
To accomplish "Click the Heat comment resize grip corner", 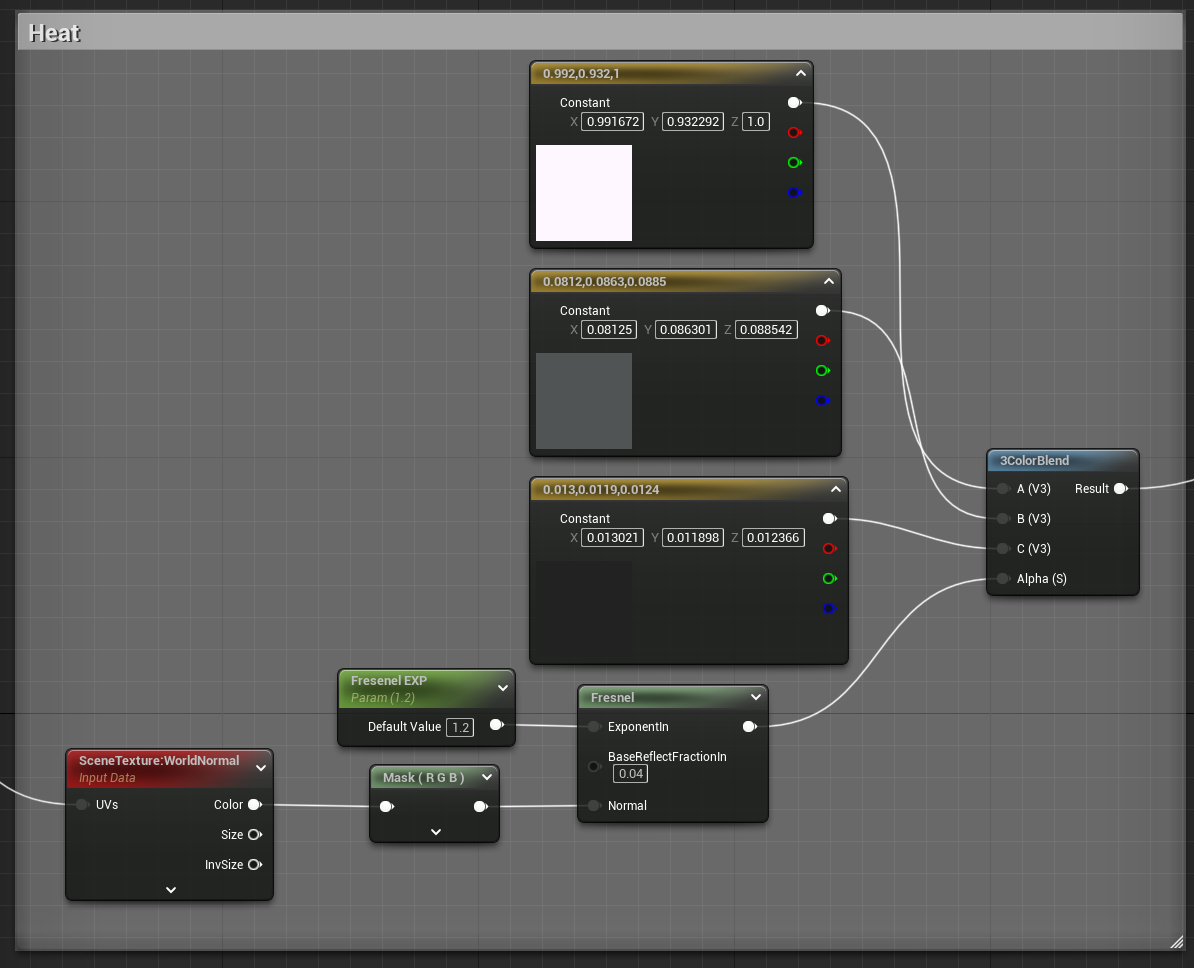I will pos(1176,941).
